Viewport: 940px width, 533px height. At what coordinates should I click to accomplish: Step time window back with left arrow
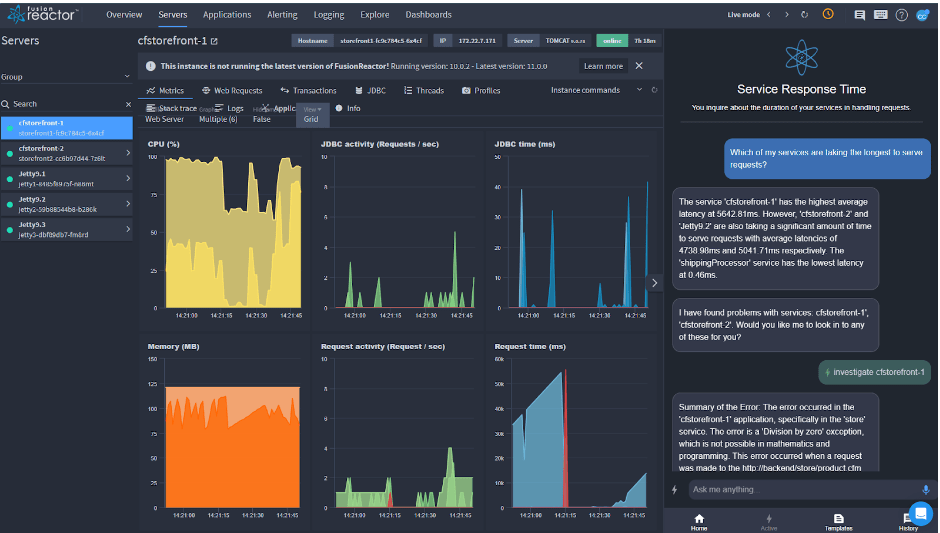click(769, 14)
